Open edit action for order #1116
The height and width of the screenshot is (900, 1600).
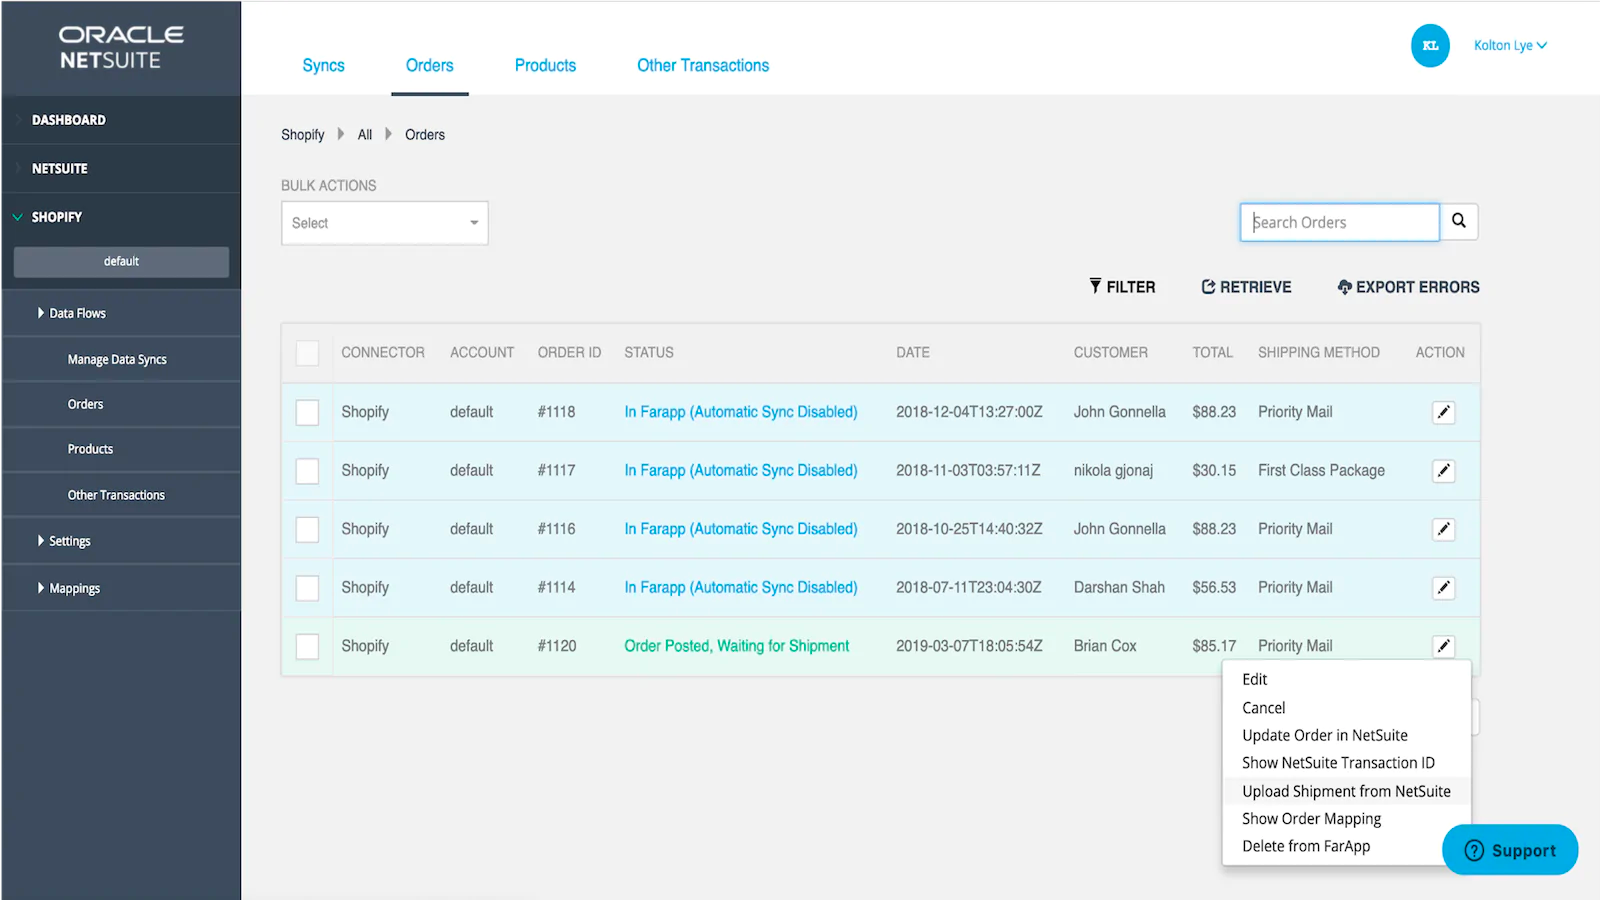coord(1443,529)
